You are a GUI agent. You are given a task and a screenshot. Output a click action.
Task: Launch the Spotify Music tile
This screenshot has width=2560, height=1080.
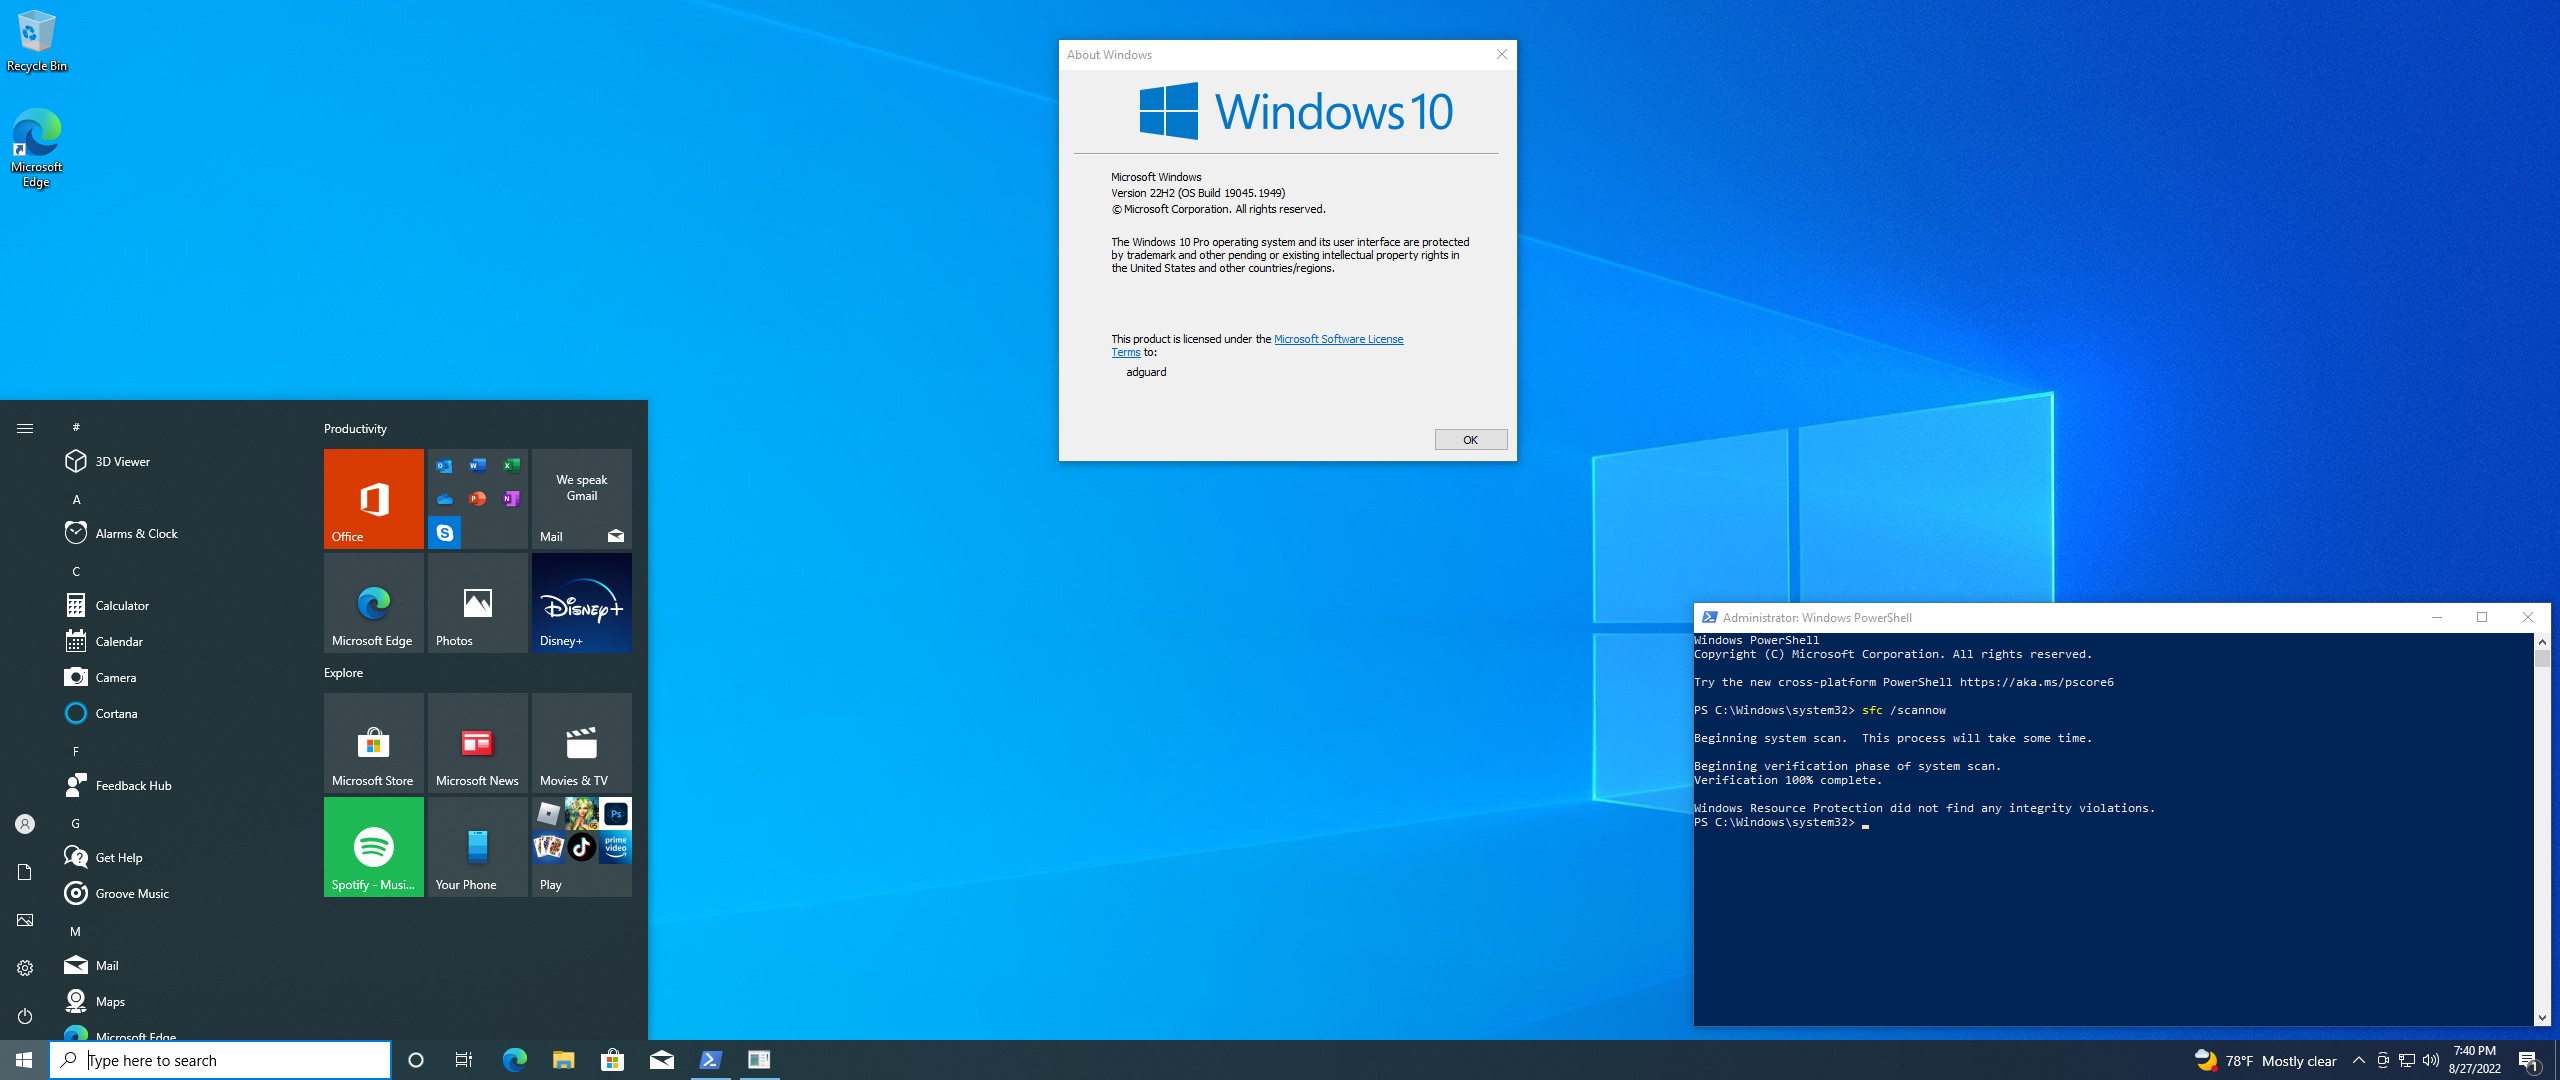(x=373, y=846)
